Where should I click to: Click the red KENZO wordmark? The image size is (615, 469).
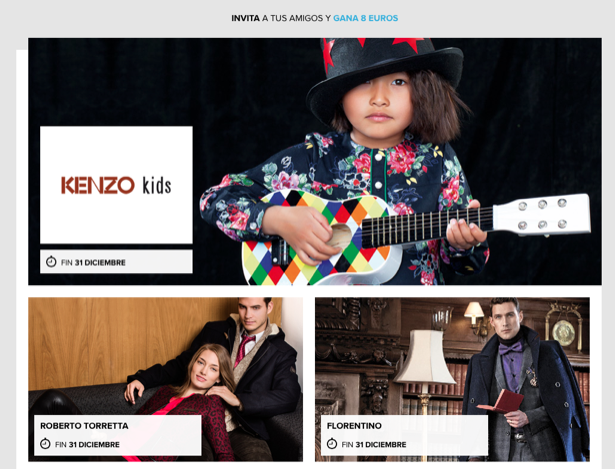pyautogui.click(x=98, y=185)
